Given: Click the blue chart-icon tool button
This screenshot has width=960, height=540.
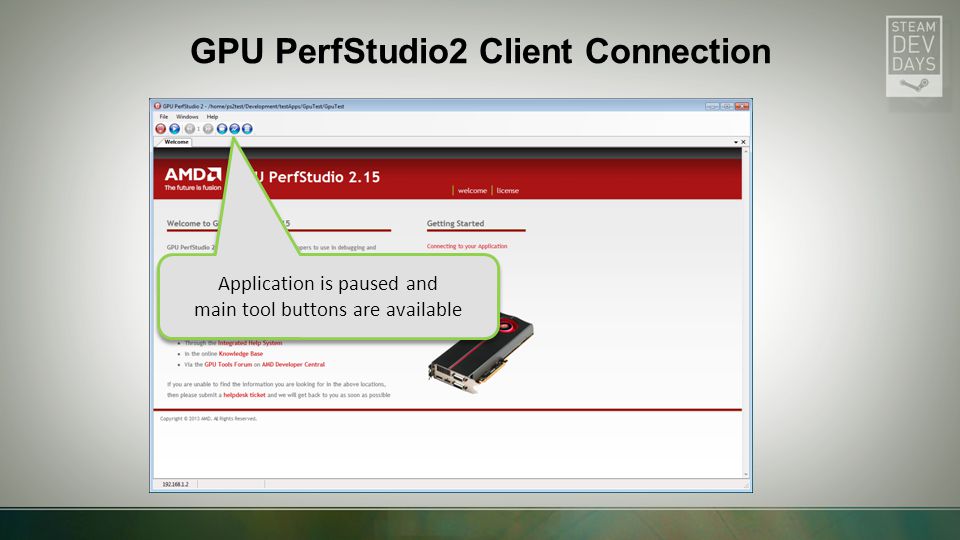Looking at the screenshot, I should click(234, 129).
